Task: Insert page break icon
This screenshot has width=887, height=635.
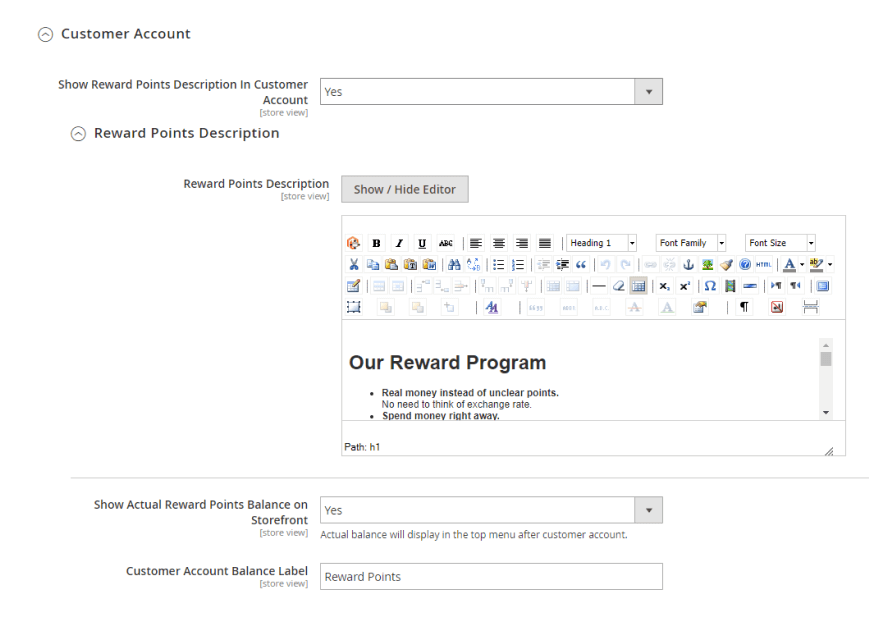Action: 811,307
